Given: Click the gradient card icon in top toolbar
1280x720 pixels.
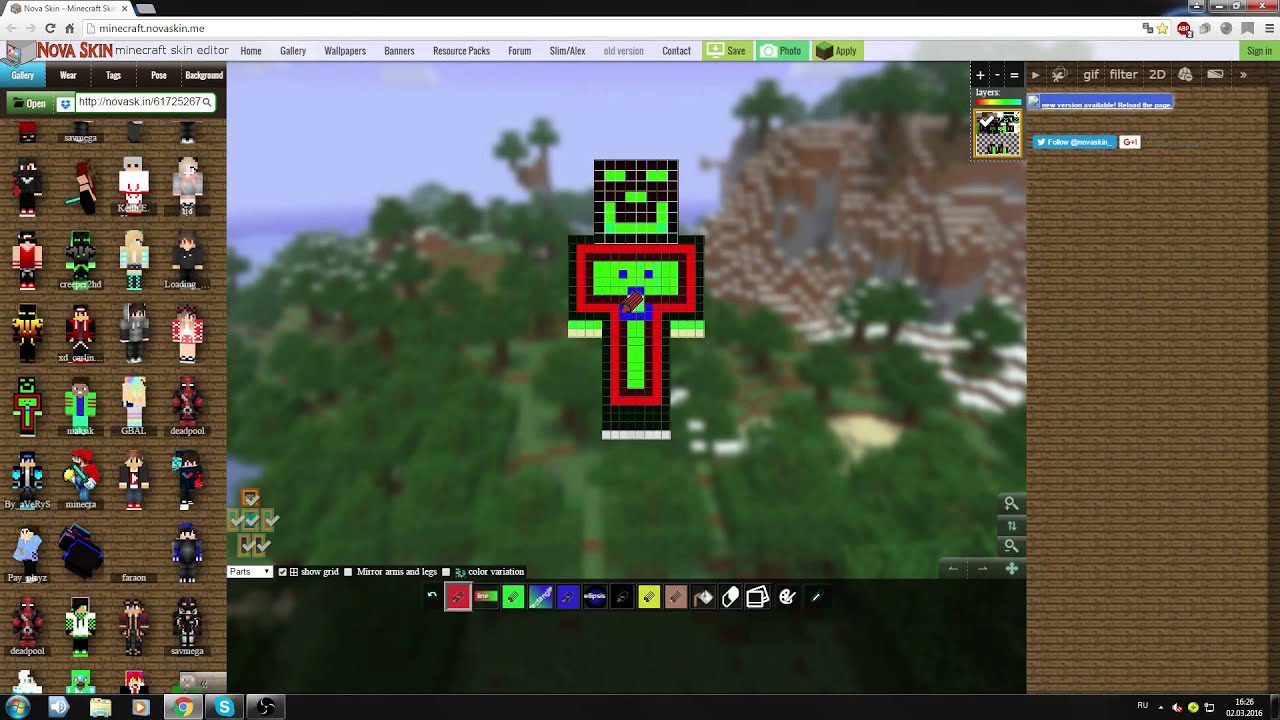Looking at the screenshot, I should [1216, 75].
